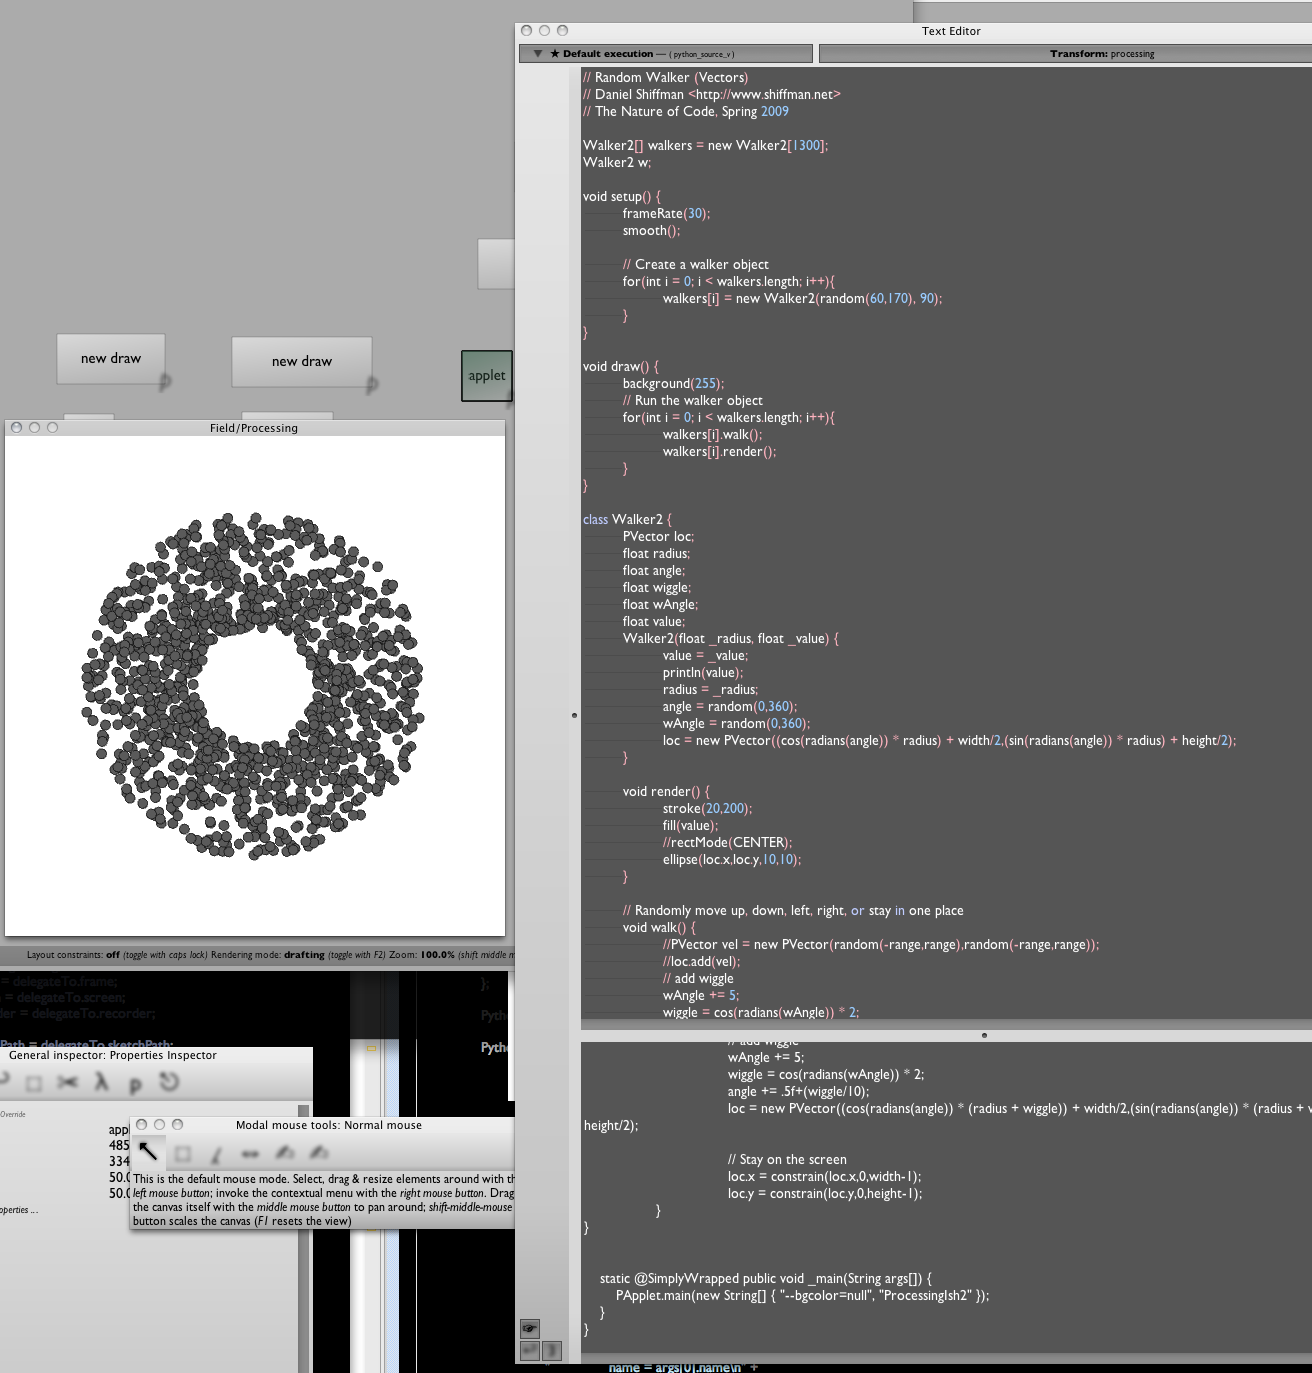Screen dimensions: 1312x1373
Task: Click the scissors icon in Properties Inspector
Action: tap(67, 1082)
